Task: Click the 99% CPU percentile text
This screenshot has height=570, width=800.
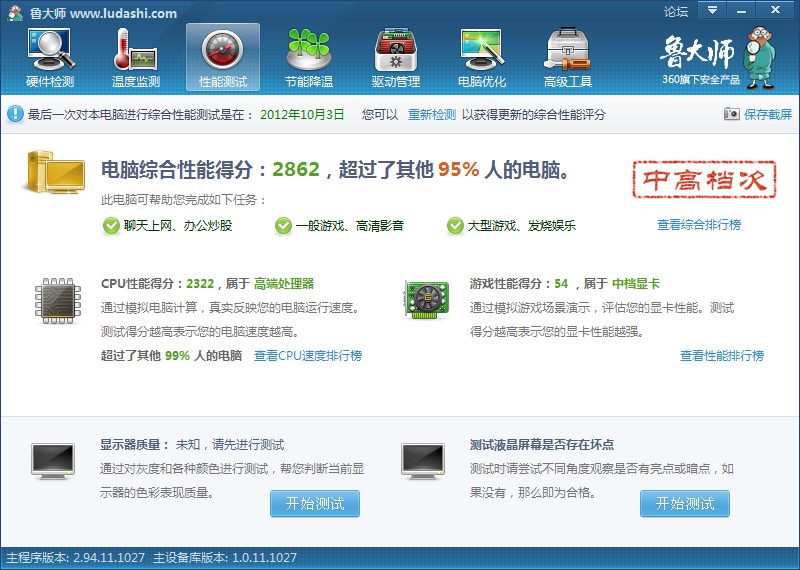Action: click(177, 355)
